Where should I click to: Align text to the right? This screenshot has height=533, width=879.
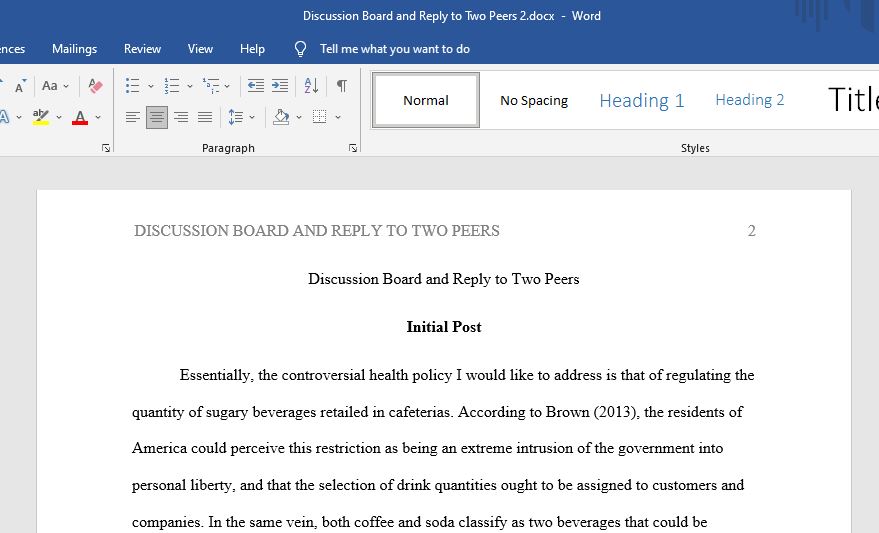[181, 117]
